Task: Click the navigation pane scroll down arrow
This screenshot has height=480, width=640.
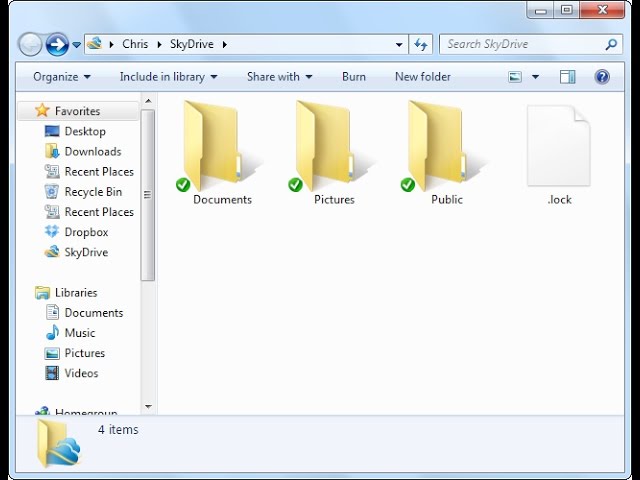Action: 148,407
